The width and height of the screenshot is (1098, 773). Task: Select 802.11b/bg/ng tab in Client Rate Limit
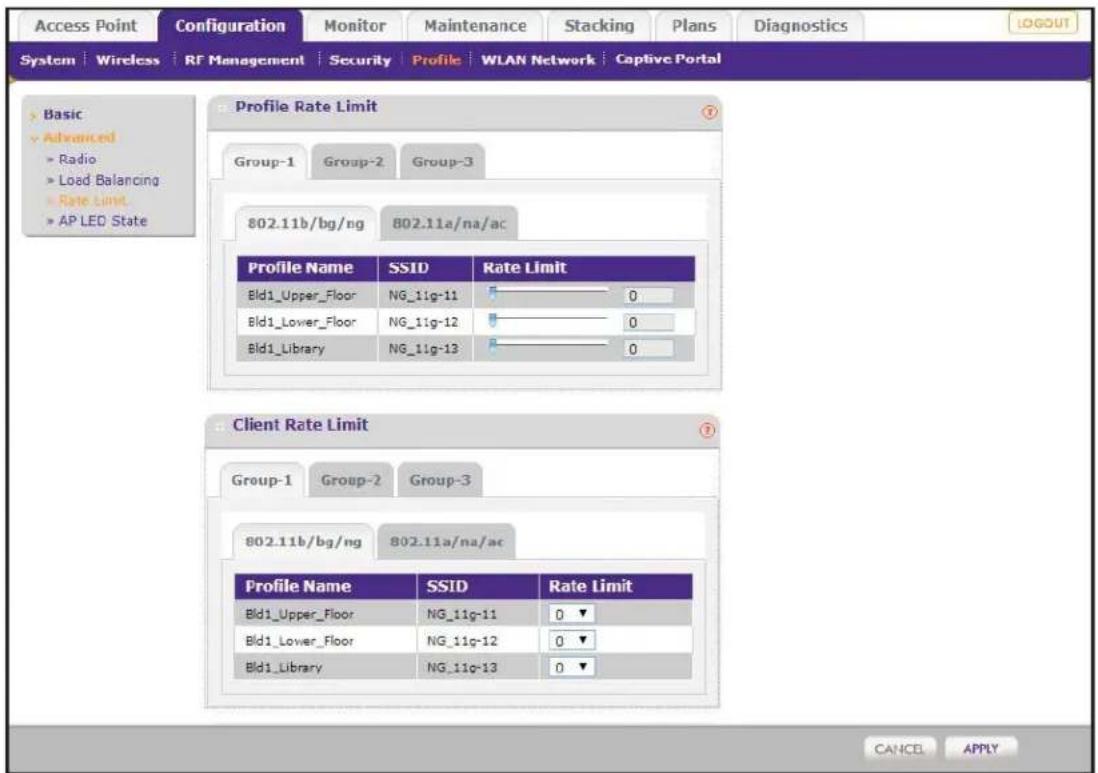tap(303, 542)
